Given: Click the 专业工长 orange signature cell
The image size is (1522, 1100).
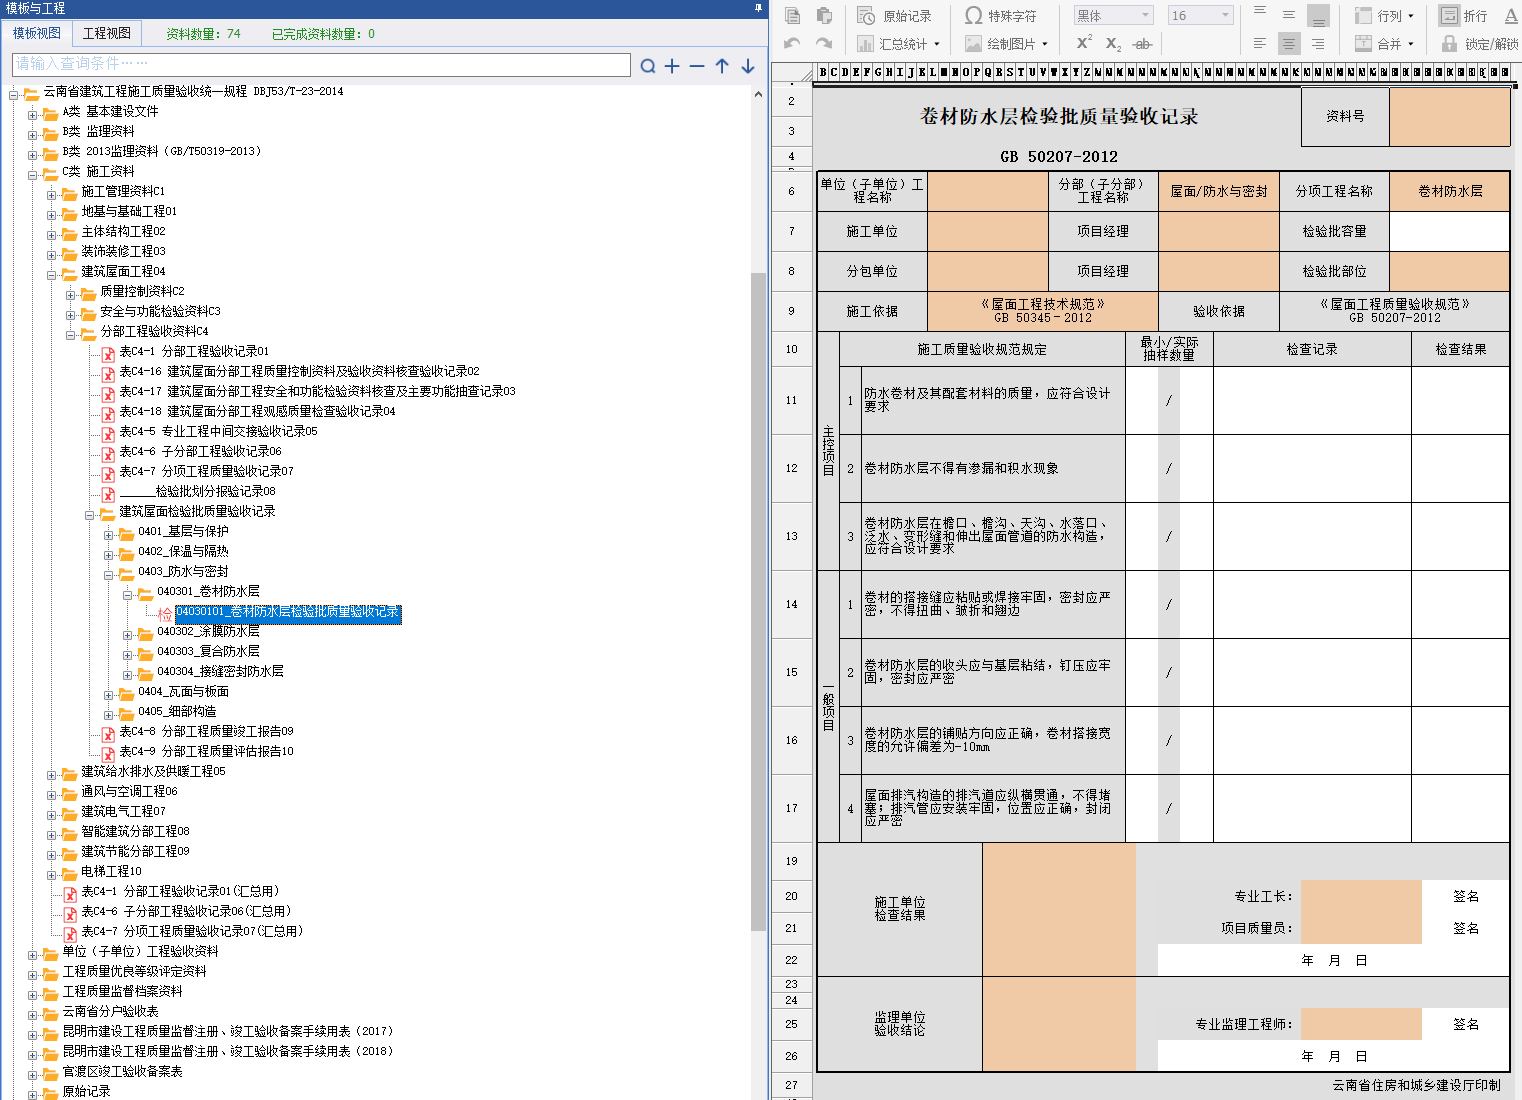Looking at the screenshot, I should [x=1361, y=896].
